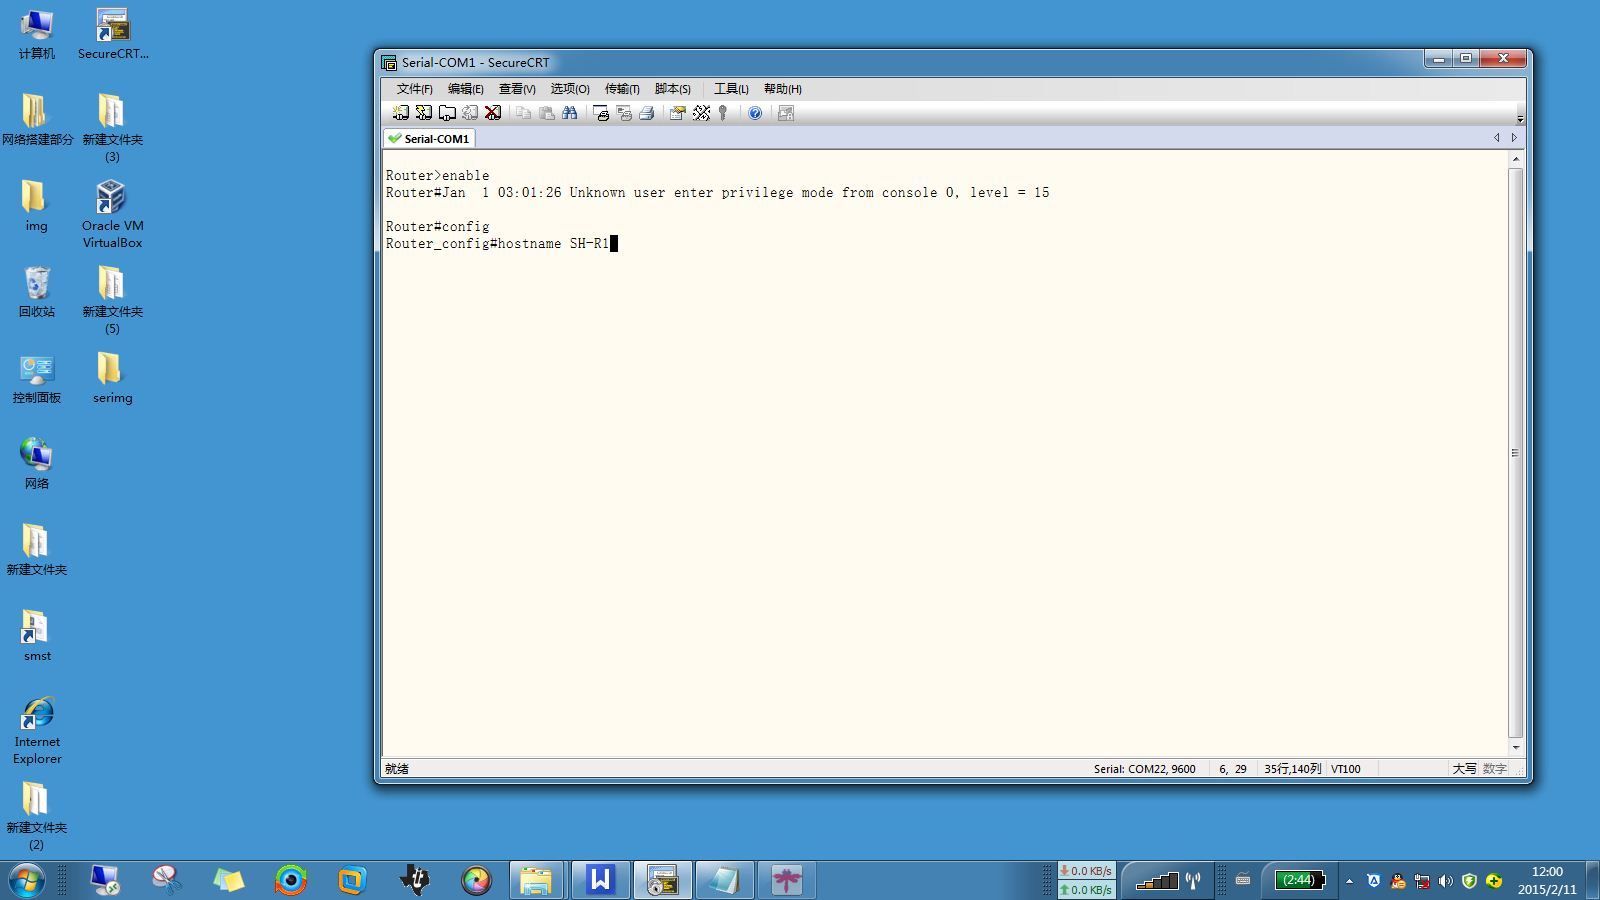The image size is (1600, 900).
Task: Click the tab scroll left arrow
Action: coord(1497,138)
